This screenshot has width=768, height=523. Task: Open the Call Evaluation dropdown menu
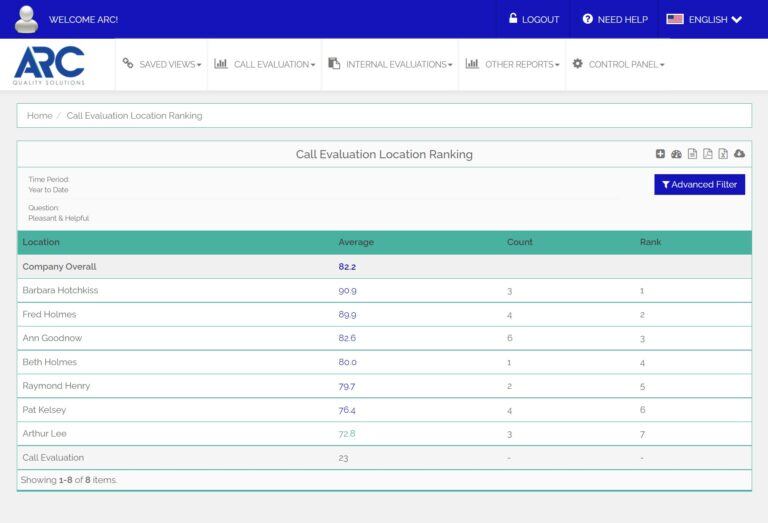(265, 64)
